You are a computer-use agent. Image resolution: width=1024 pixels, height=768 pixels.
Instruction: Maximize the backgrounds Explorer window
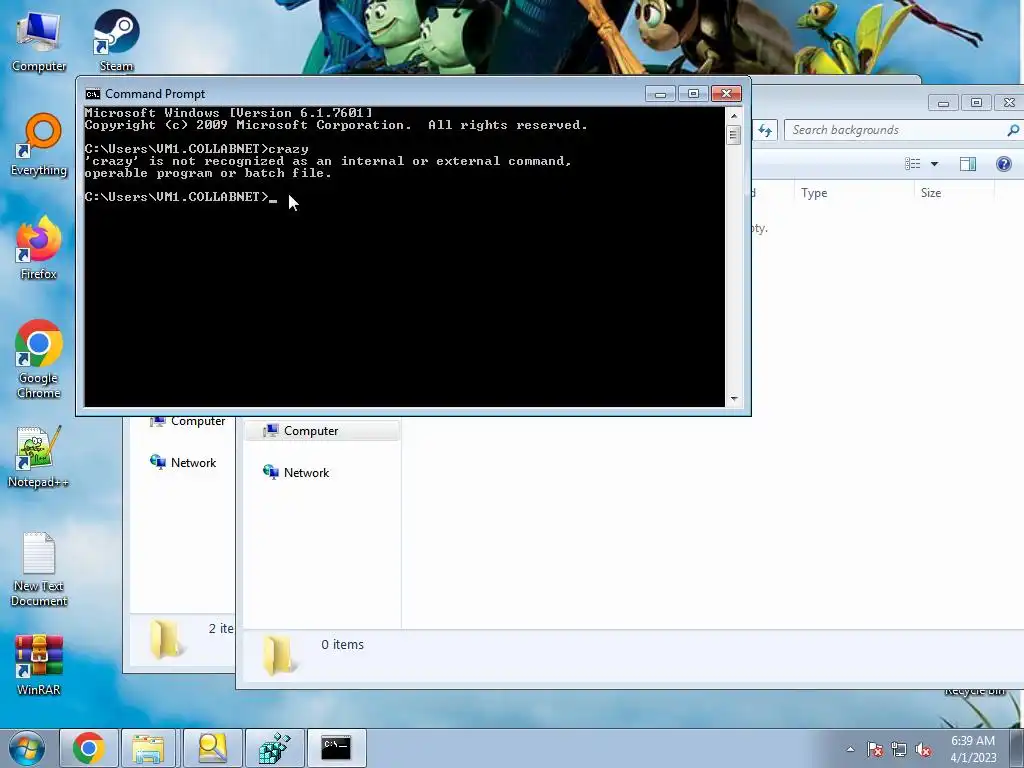click(x=976, y=103)
